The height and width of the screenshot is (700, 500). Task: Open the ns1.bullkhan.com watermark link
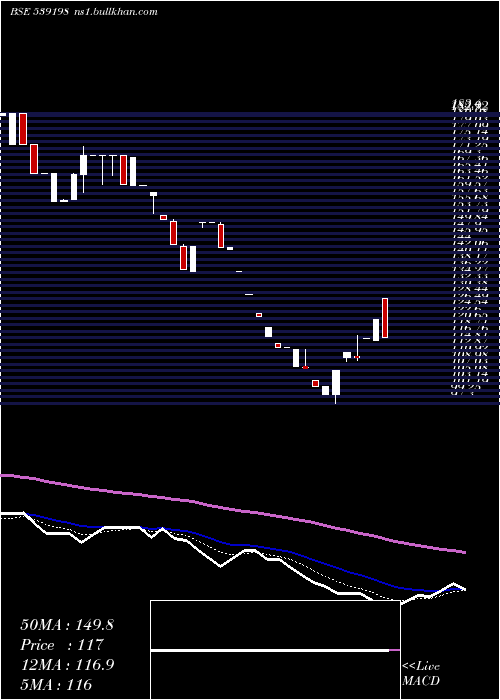pos(115,12)
